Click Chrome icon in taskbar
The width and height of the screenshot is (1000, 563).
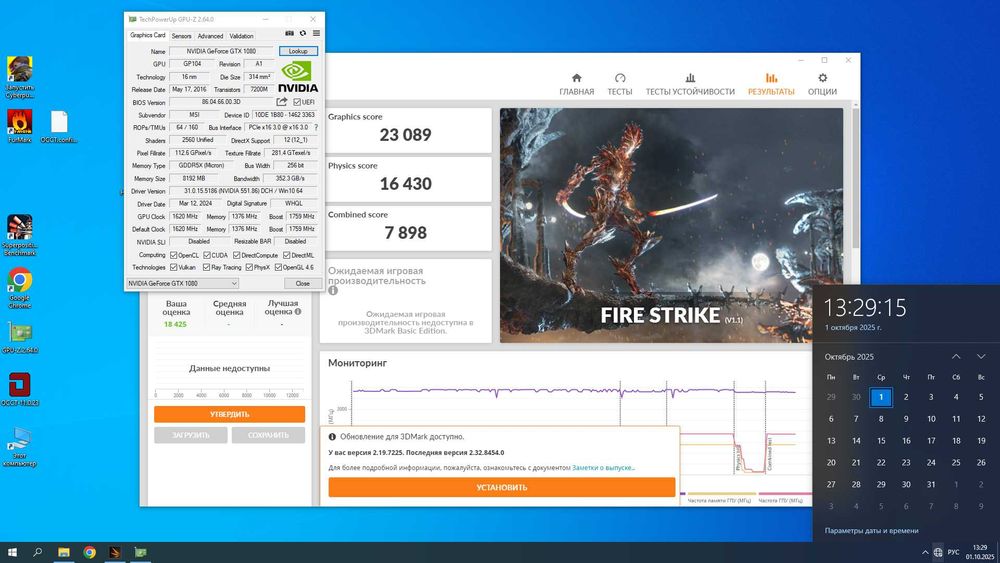tap(89, 552)
